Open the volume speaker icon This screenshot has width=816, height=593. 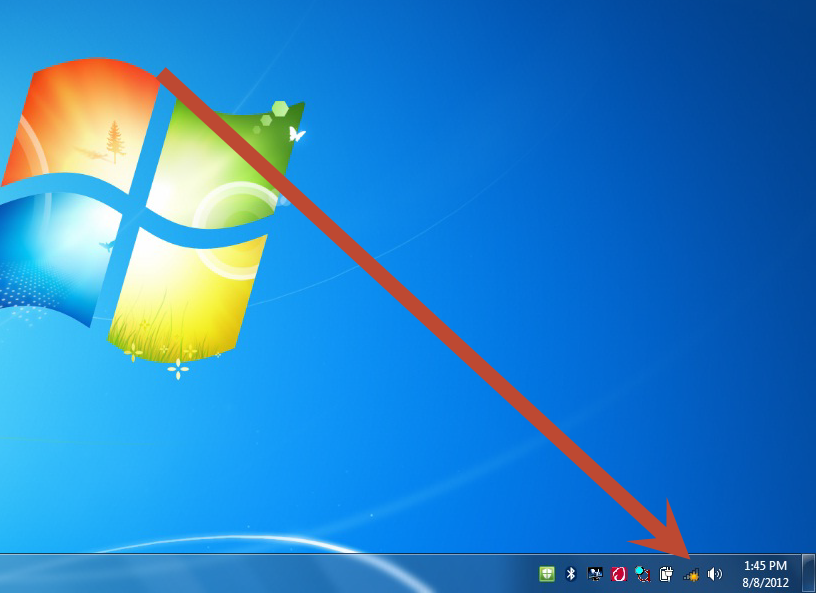coord(715,574)
